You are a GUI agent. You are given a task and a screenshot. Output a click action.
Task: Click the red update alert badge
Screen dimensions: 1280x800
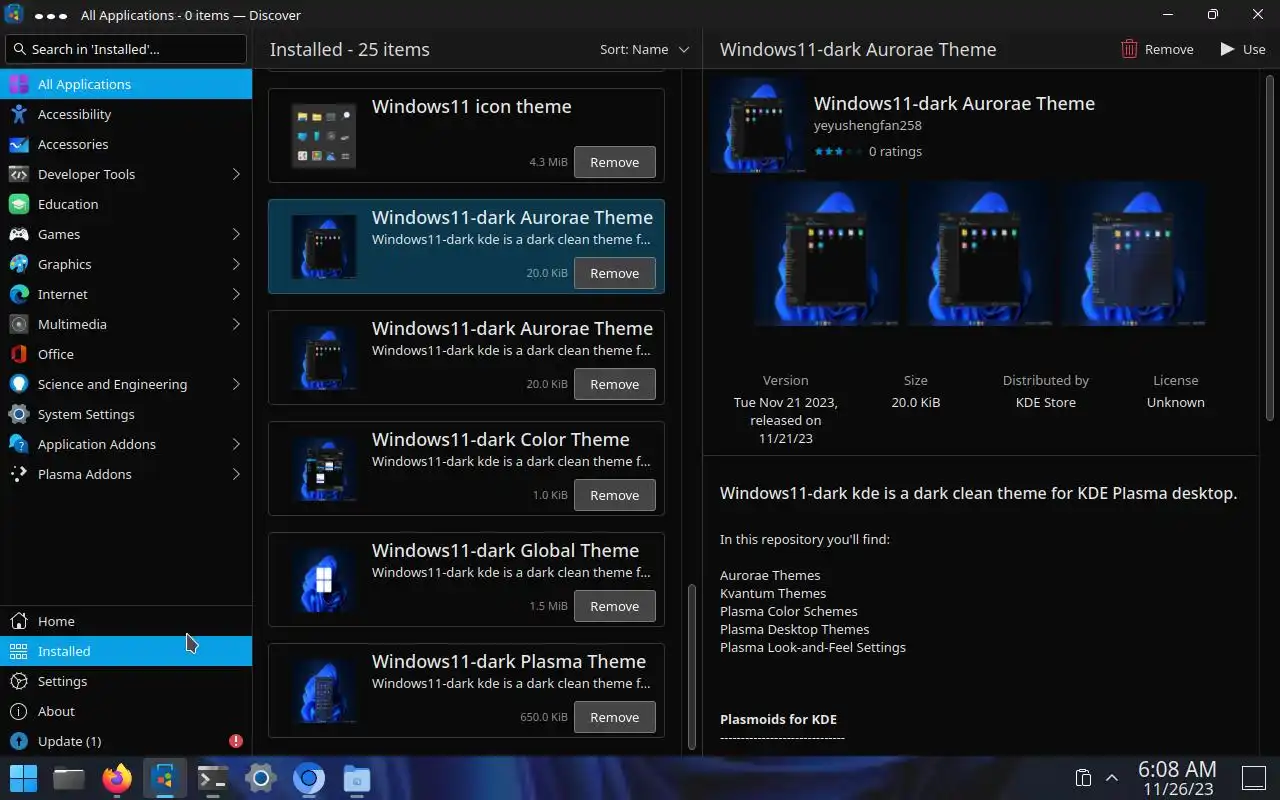tap(236, 741)
